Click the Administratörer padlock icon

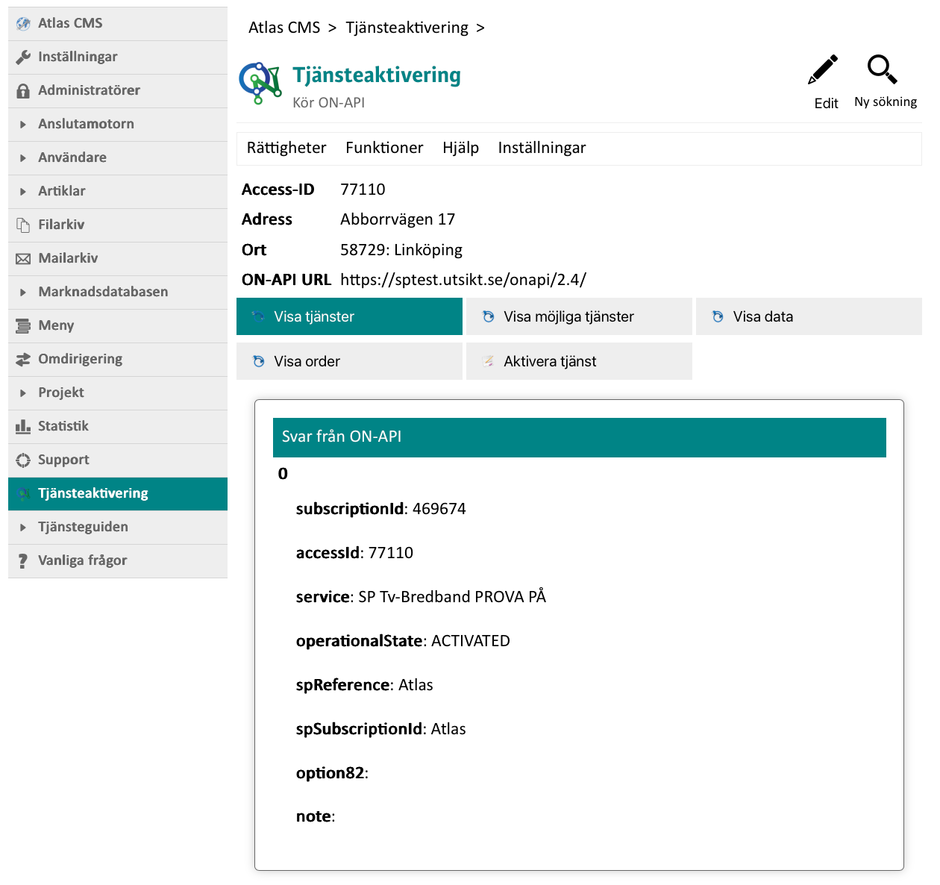pyautogui.click(x=23, y=91)
